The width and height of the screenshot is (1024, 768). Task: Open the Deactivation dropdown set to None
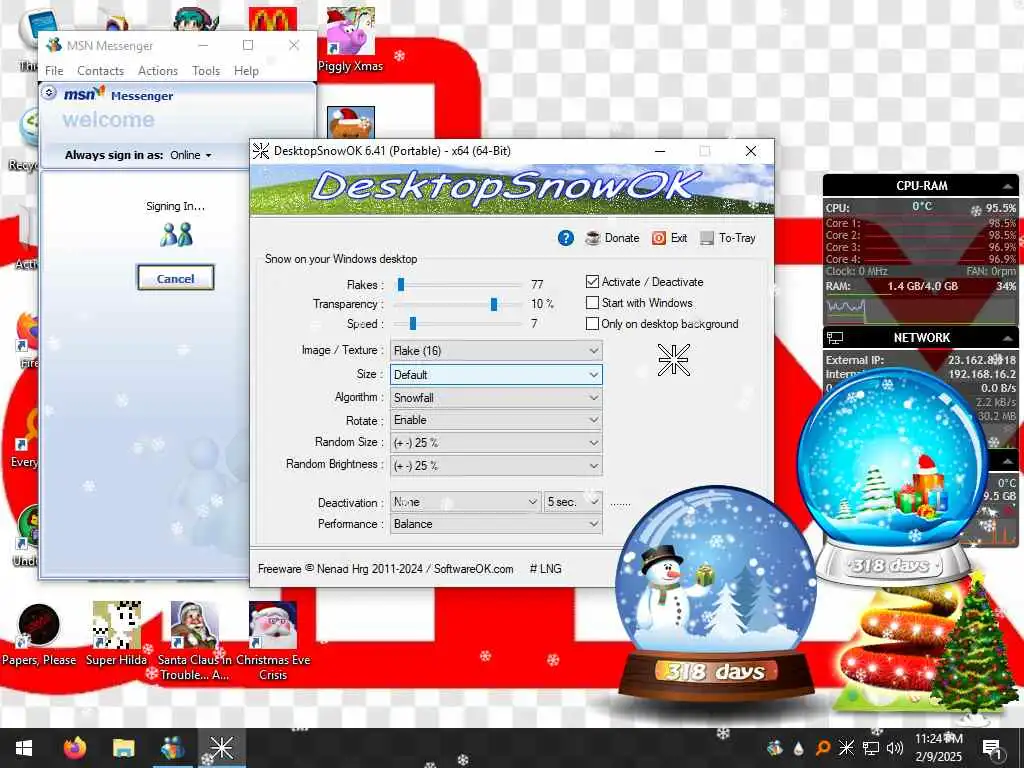(466, 502)
